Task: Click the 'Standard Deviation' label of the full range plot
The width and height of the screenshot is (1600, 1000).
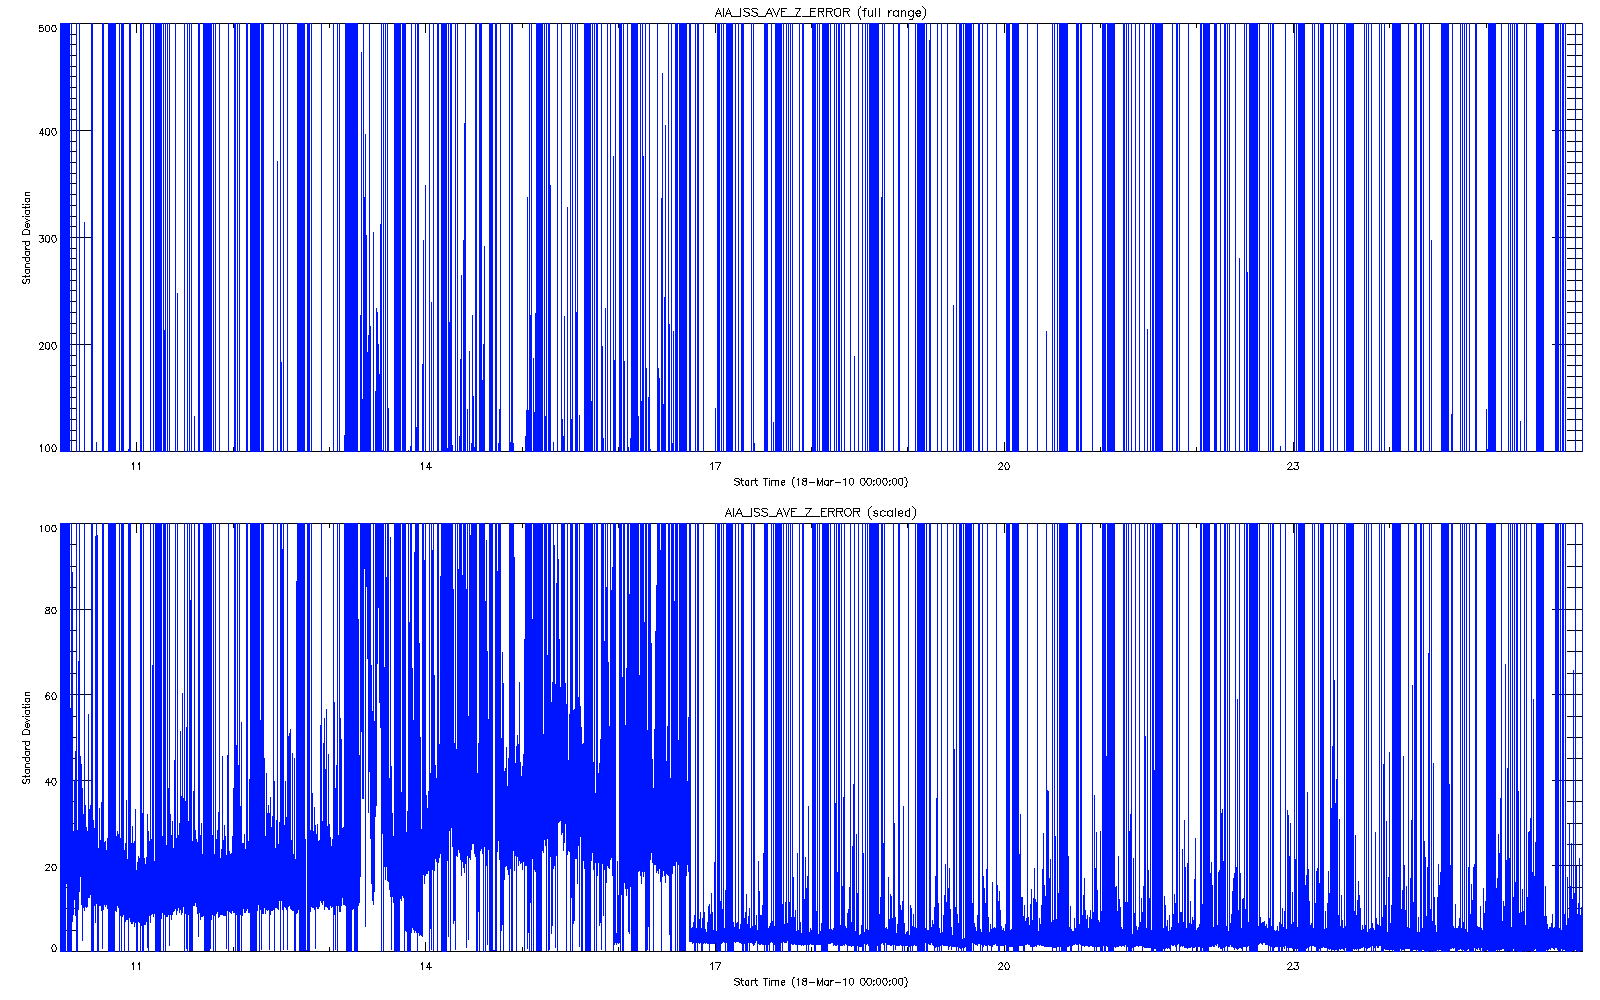Action: point(27,238)
